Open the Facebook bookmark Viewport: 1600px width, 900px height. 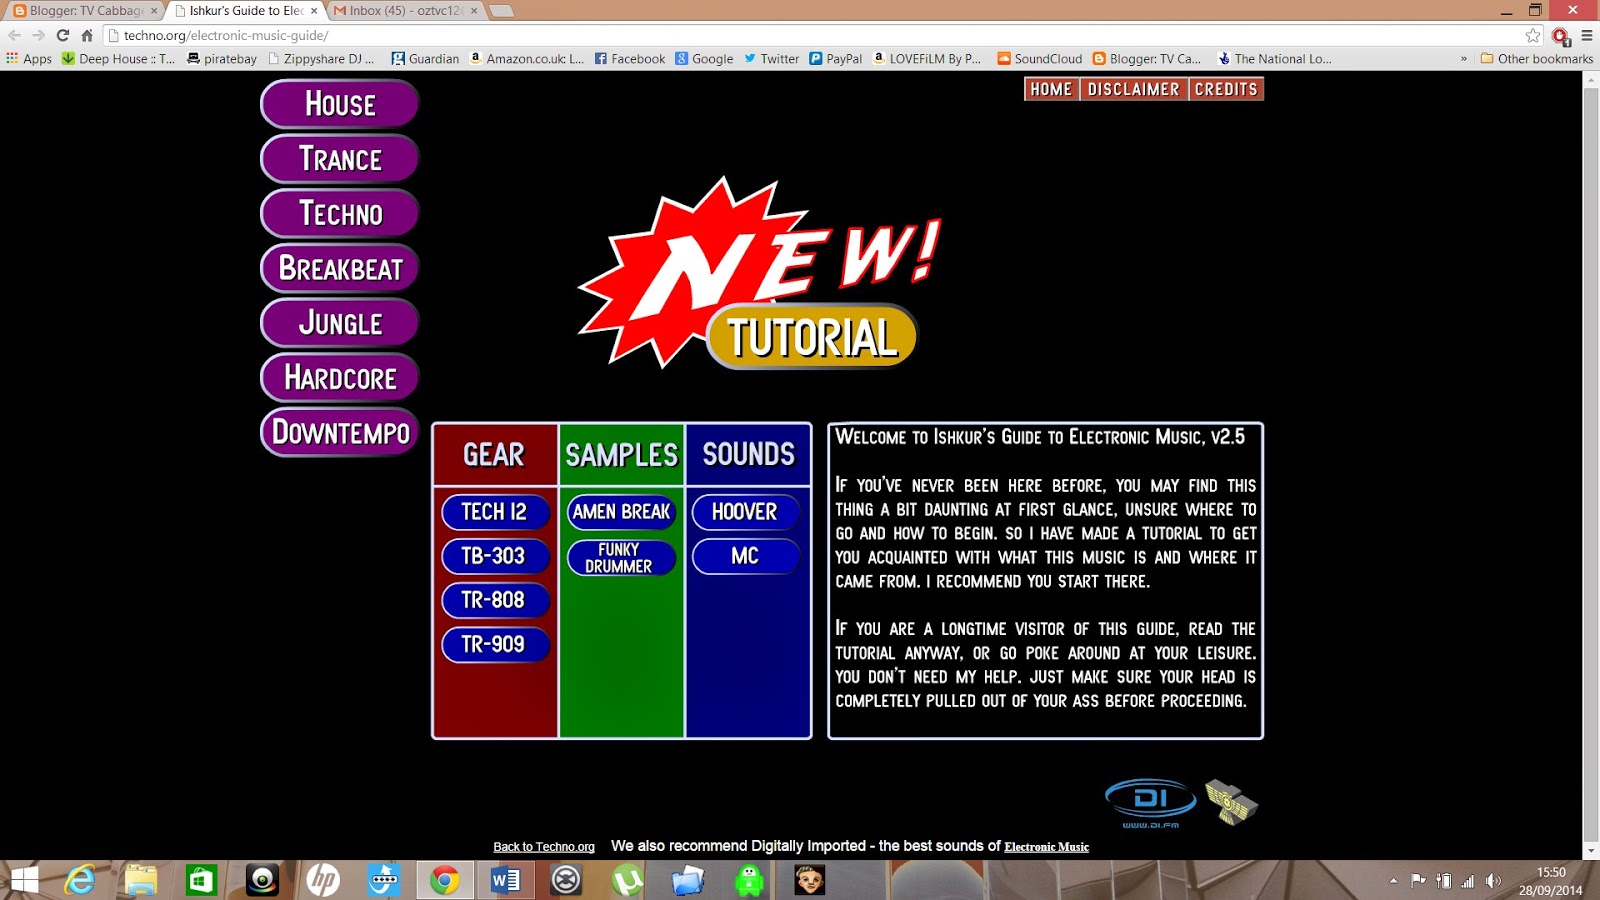point(630,59)
